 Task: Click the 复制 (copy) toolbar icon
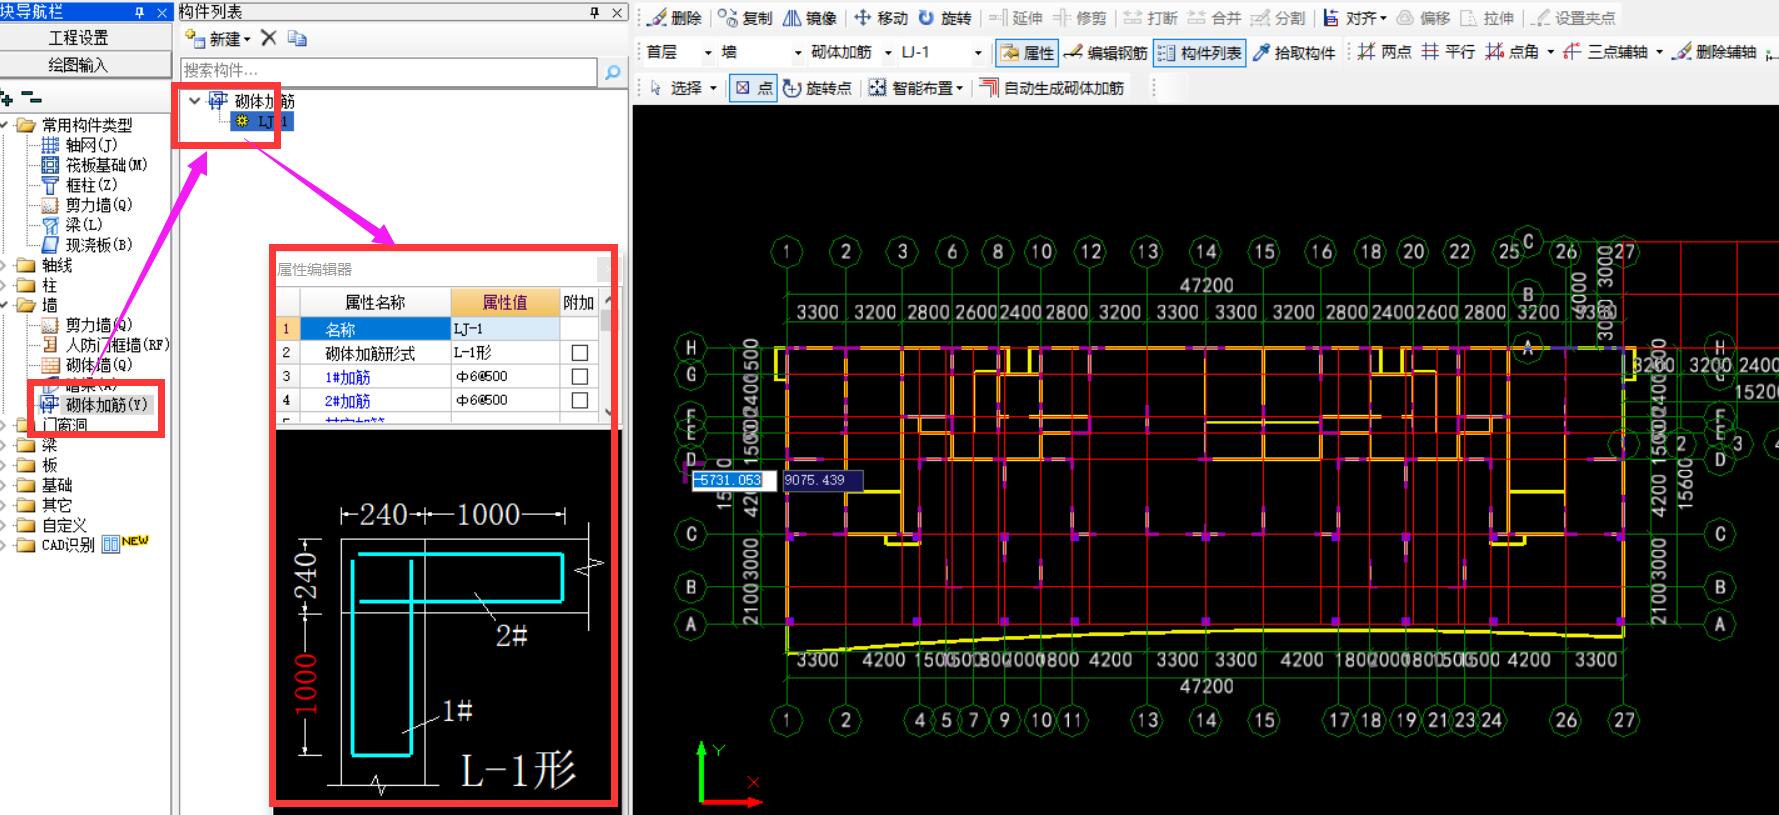(x=746, y=18)
